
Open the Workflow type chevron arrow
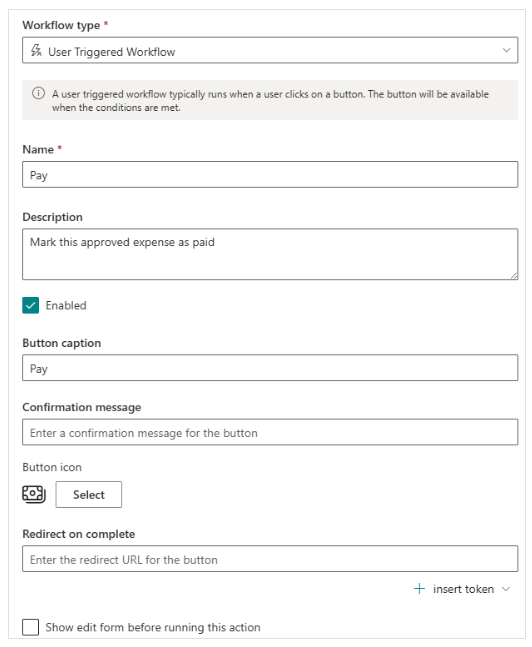[506, 50]
